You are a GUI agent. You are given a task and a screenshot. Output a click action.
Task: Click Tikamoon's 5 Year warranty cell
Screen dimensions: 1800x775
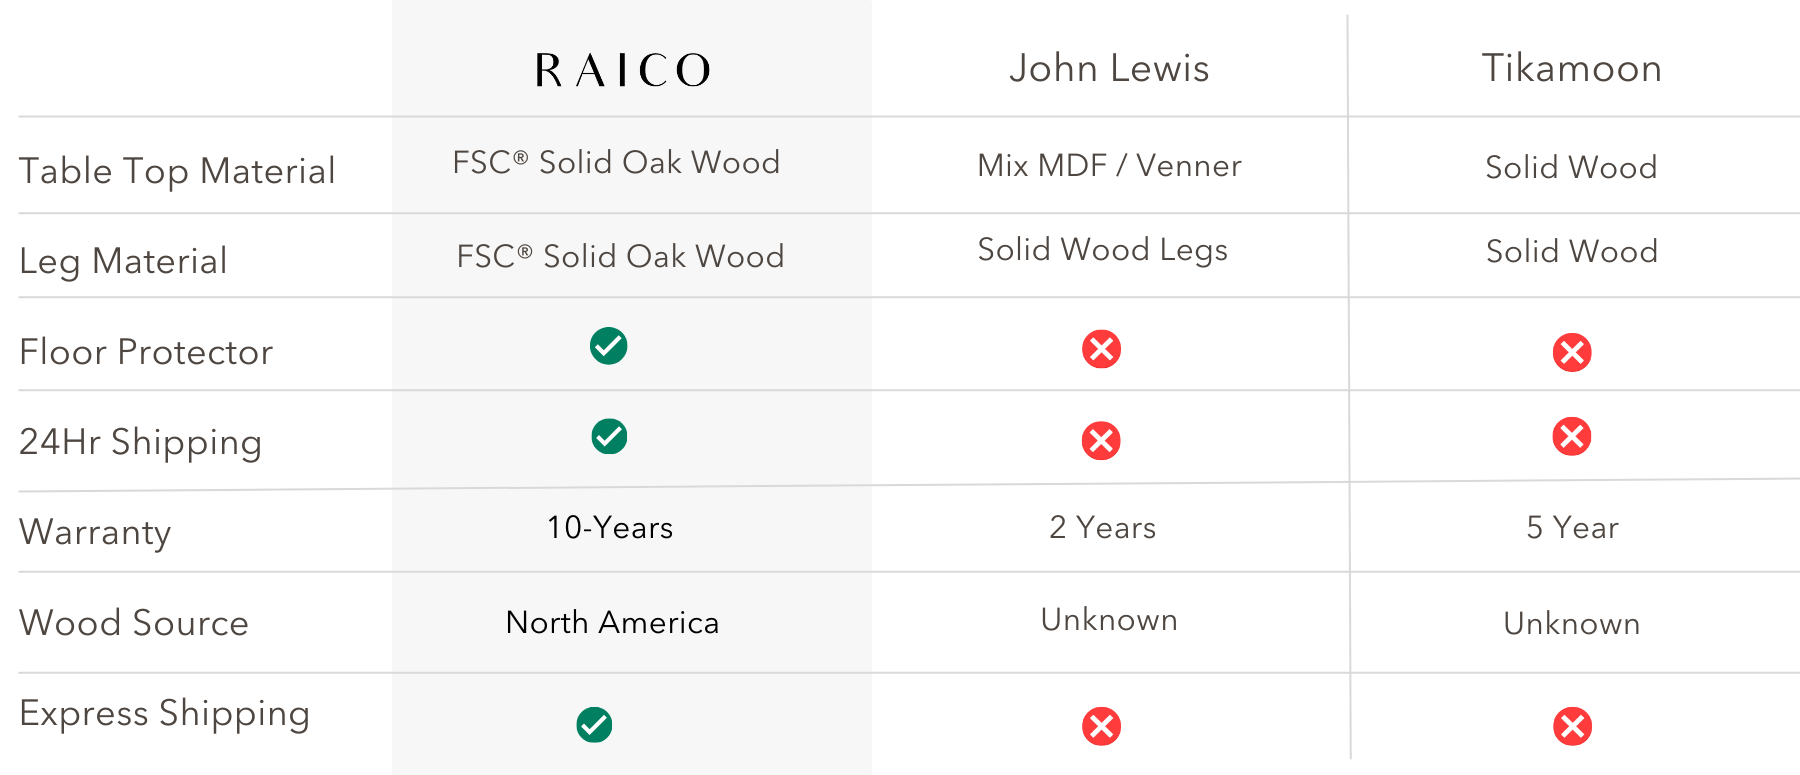point(1572,527)
